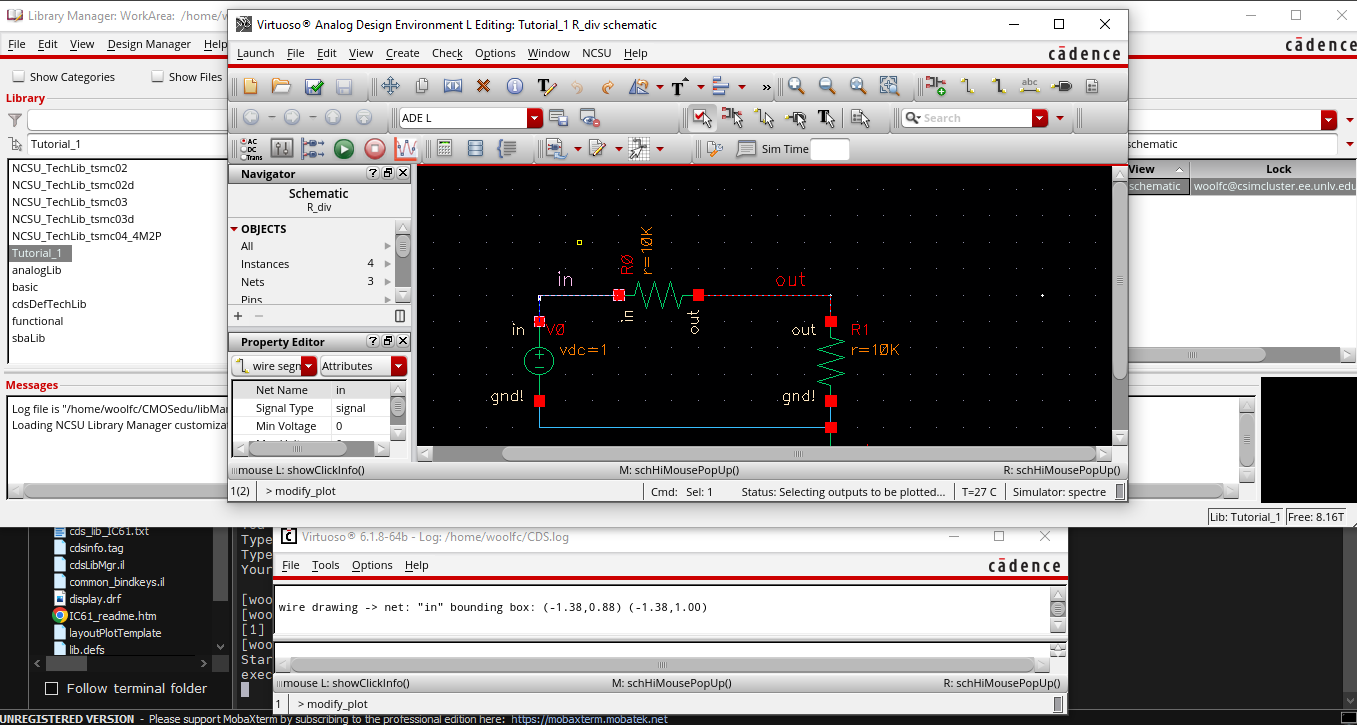Select the Trans analysis radio button

pos(242,157)
